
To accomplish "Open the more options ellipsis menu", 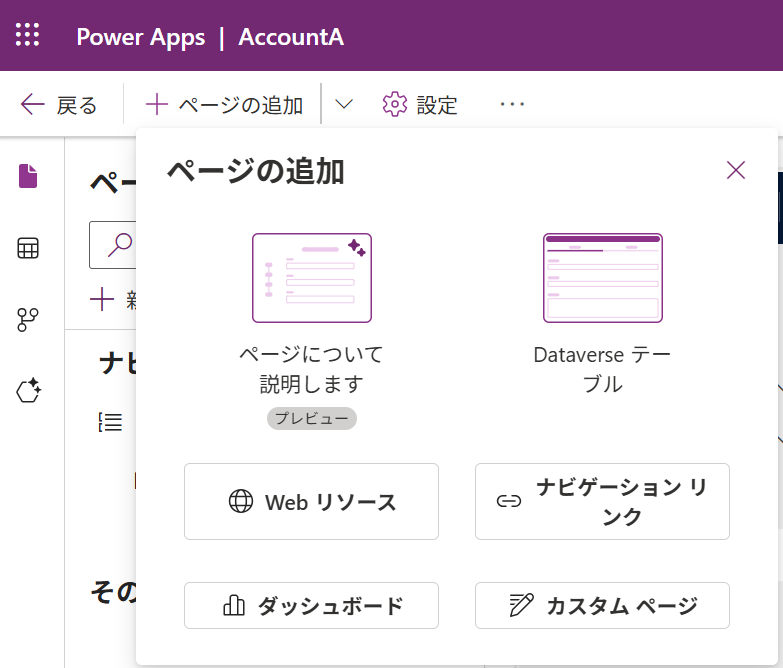I will pyautogui.click(x=512, y=104).
